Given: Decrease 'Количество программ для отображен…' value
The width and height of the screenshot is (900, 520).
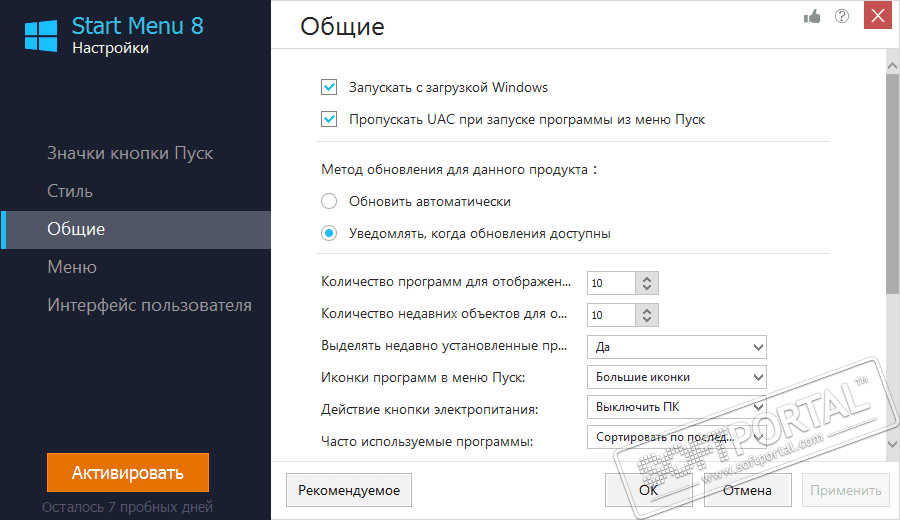Looking at the screenshot, I should pos(647,288).
